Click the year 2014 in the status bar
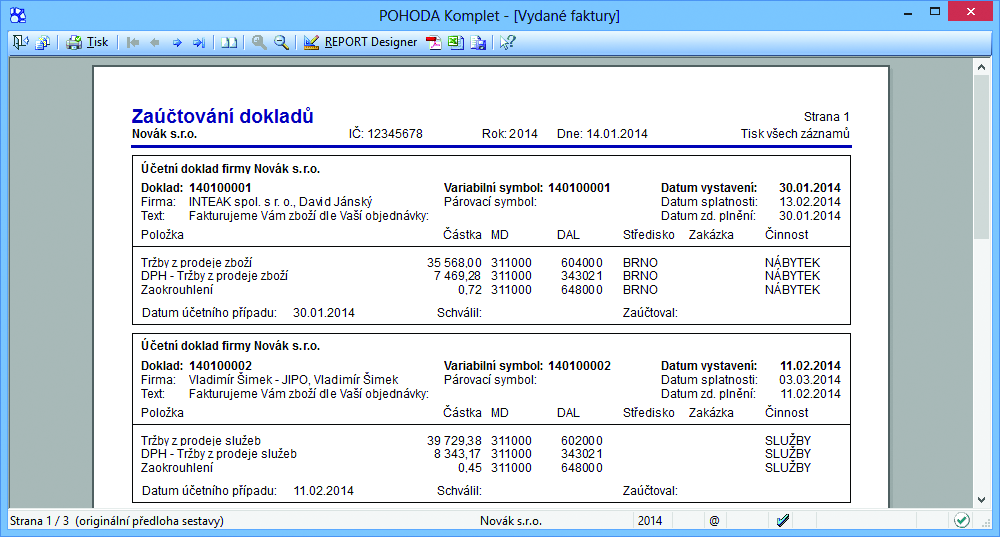Screen dimensions: 1000x537 pos(649,521)
